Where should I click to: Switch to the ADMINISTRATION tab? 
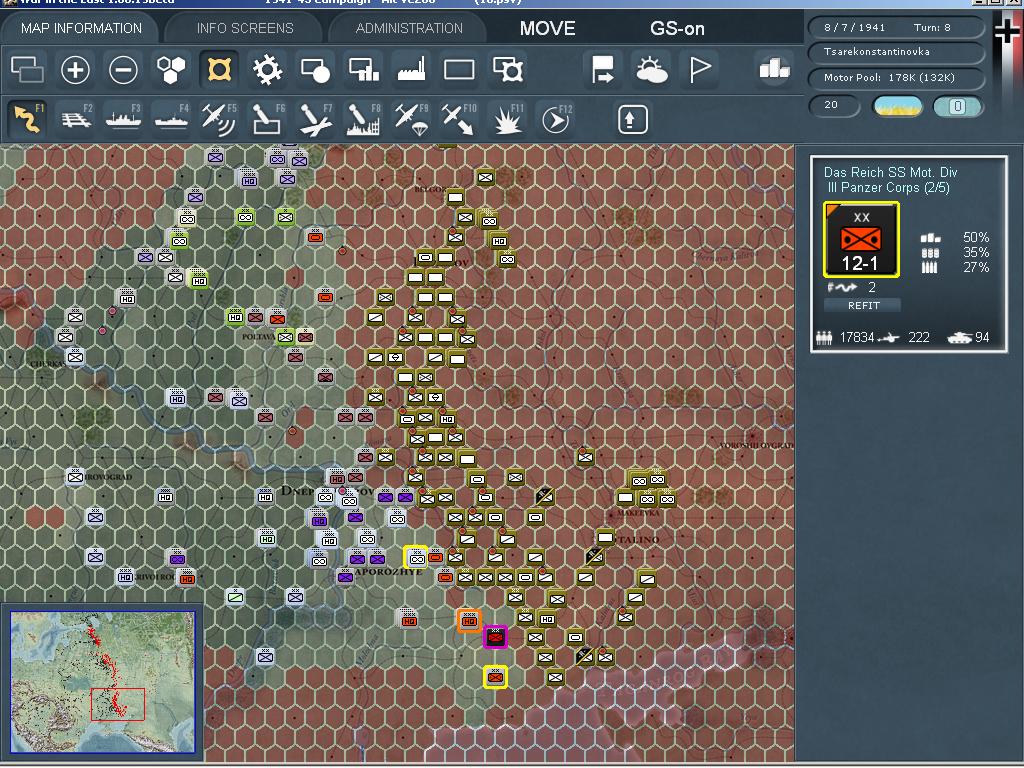click(409, 28)
